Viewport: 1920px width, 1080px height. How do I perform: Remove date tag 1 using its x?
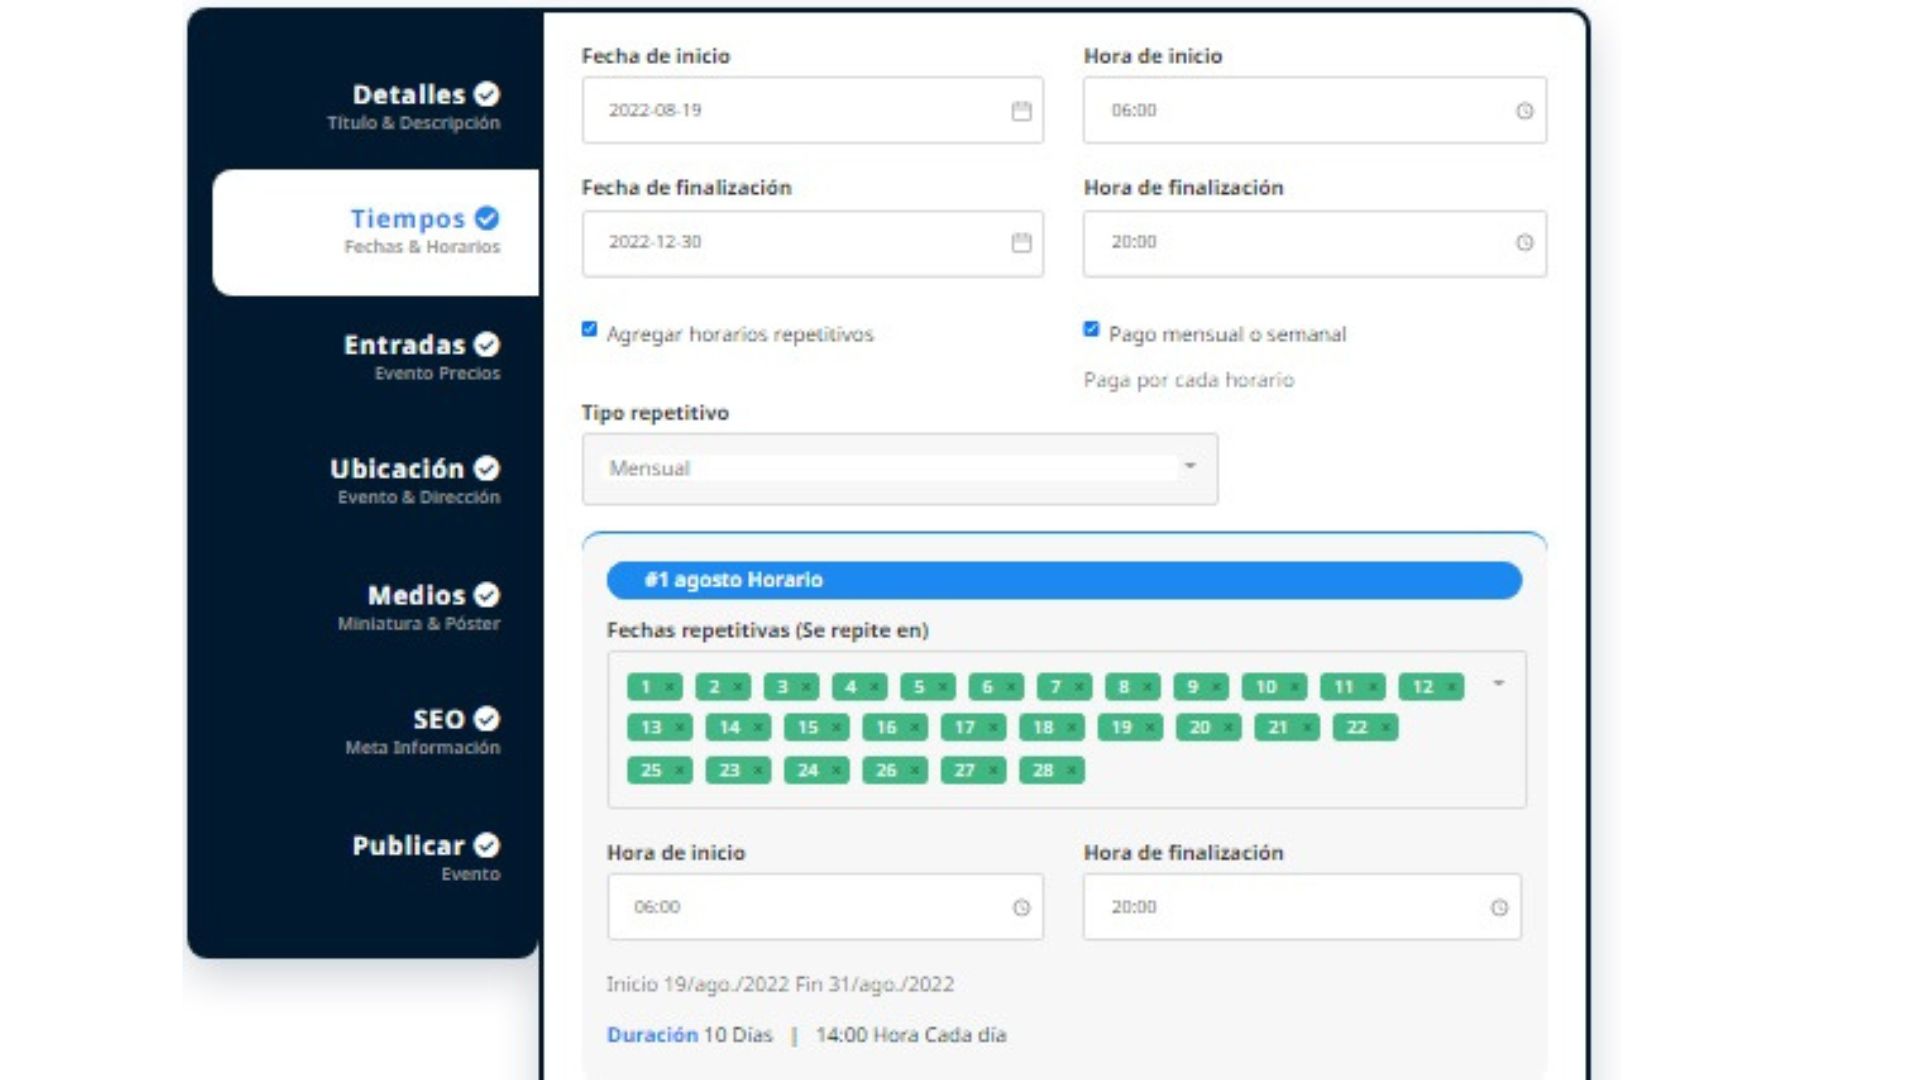coord(670,687)
